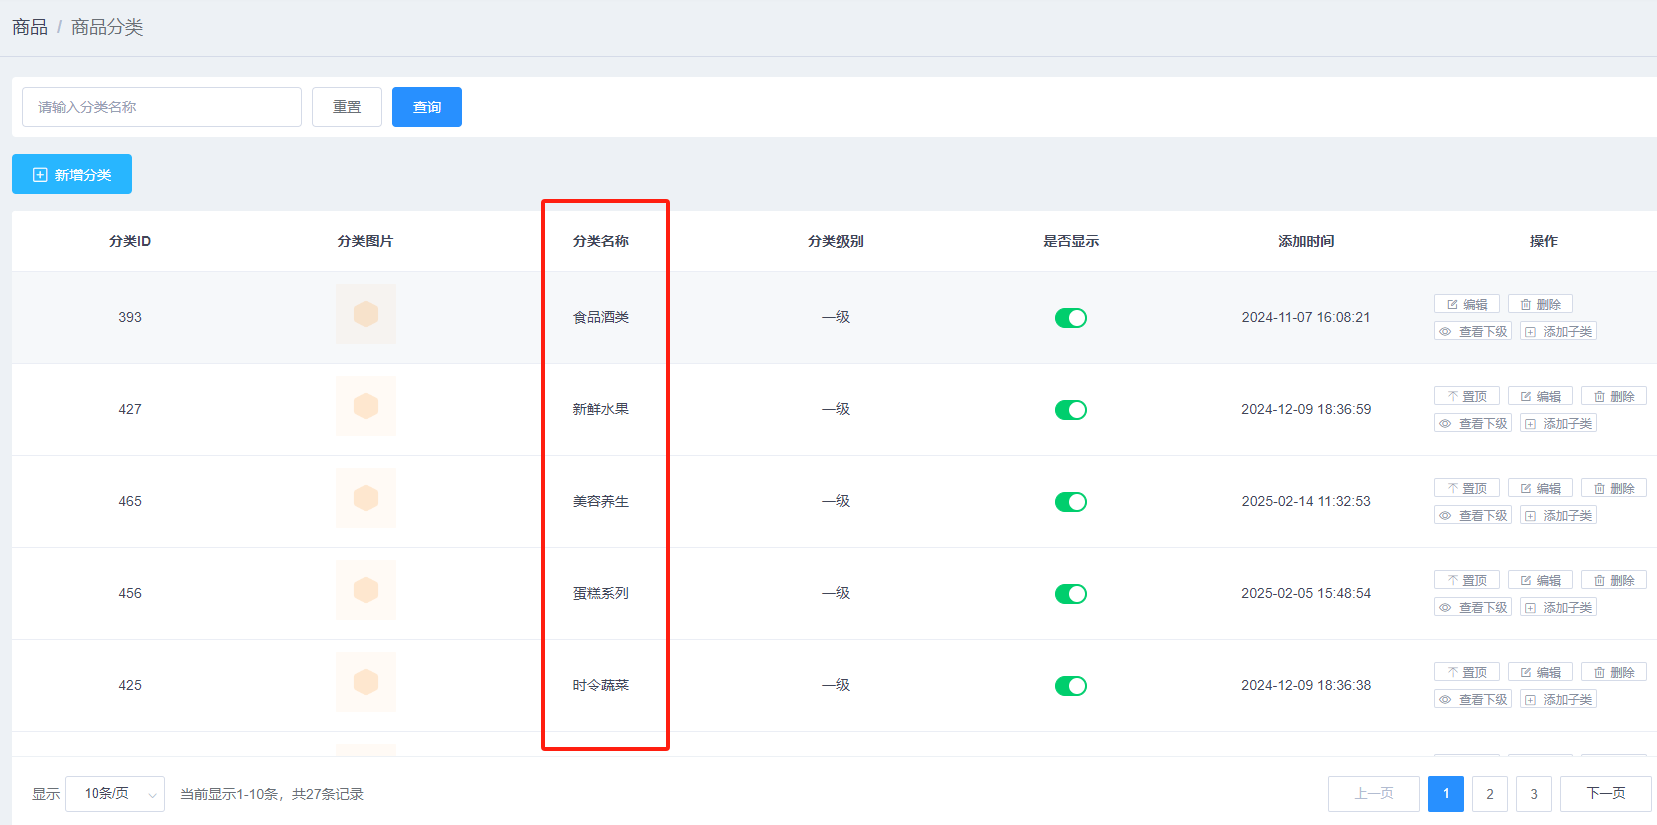The image size is (1657, 825).
Task: Toggle display switch for 食品酒类
Action: [1070, 318]
